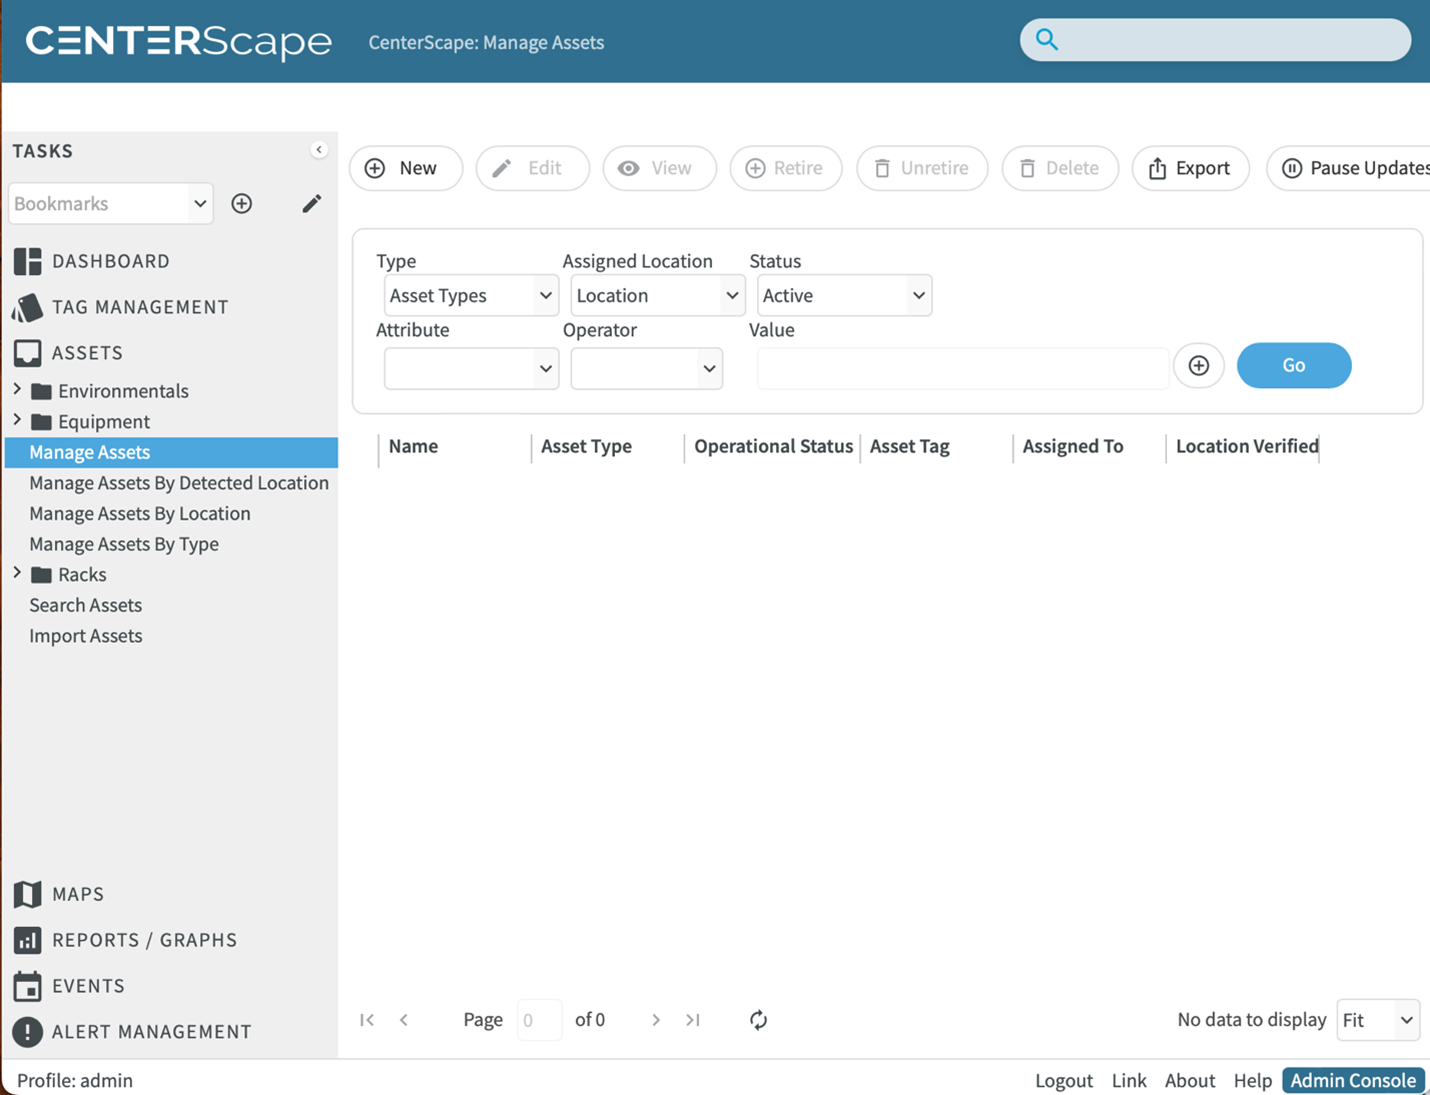Add filter criterion with plus button
Screen dimensions: 1430x1095
tap(1198, 366)
